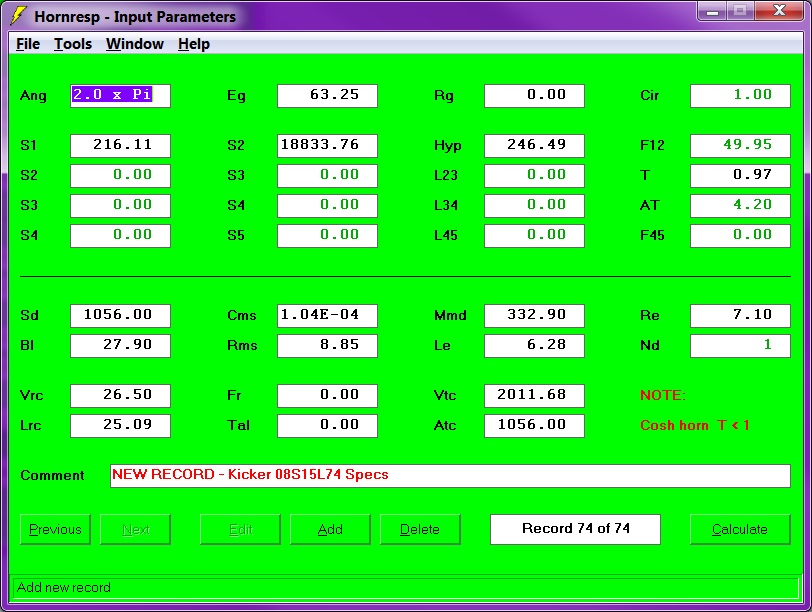Click the Eg field with value 63.25
This screenshot has width=812, height=612.
tap(327, 96)
